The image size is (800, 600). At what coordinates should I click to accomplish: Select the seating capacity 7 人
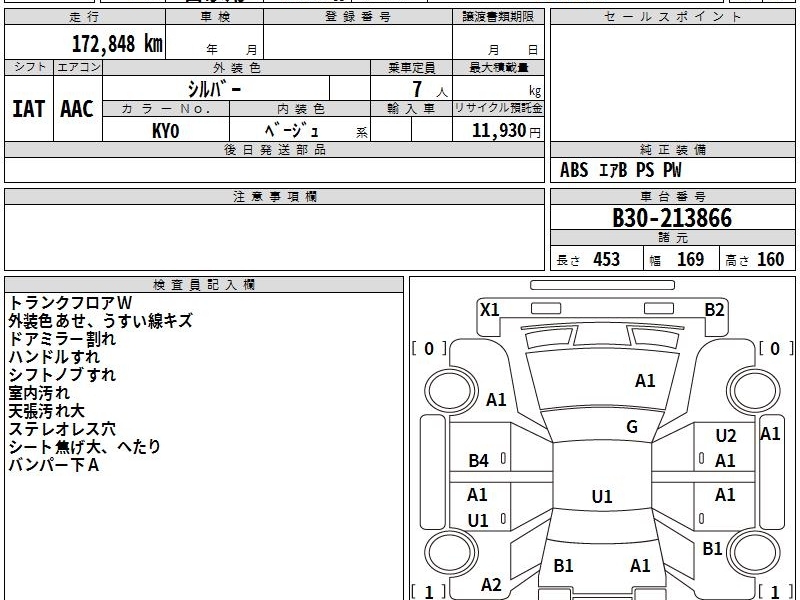429,90
